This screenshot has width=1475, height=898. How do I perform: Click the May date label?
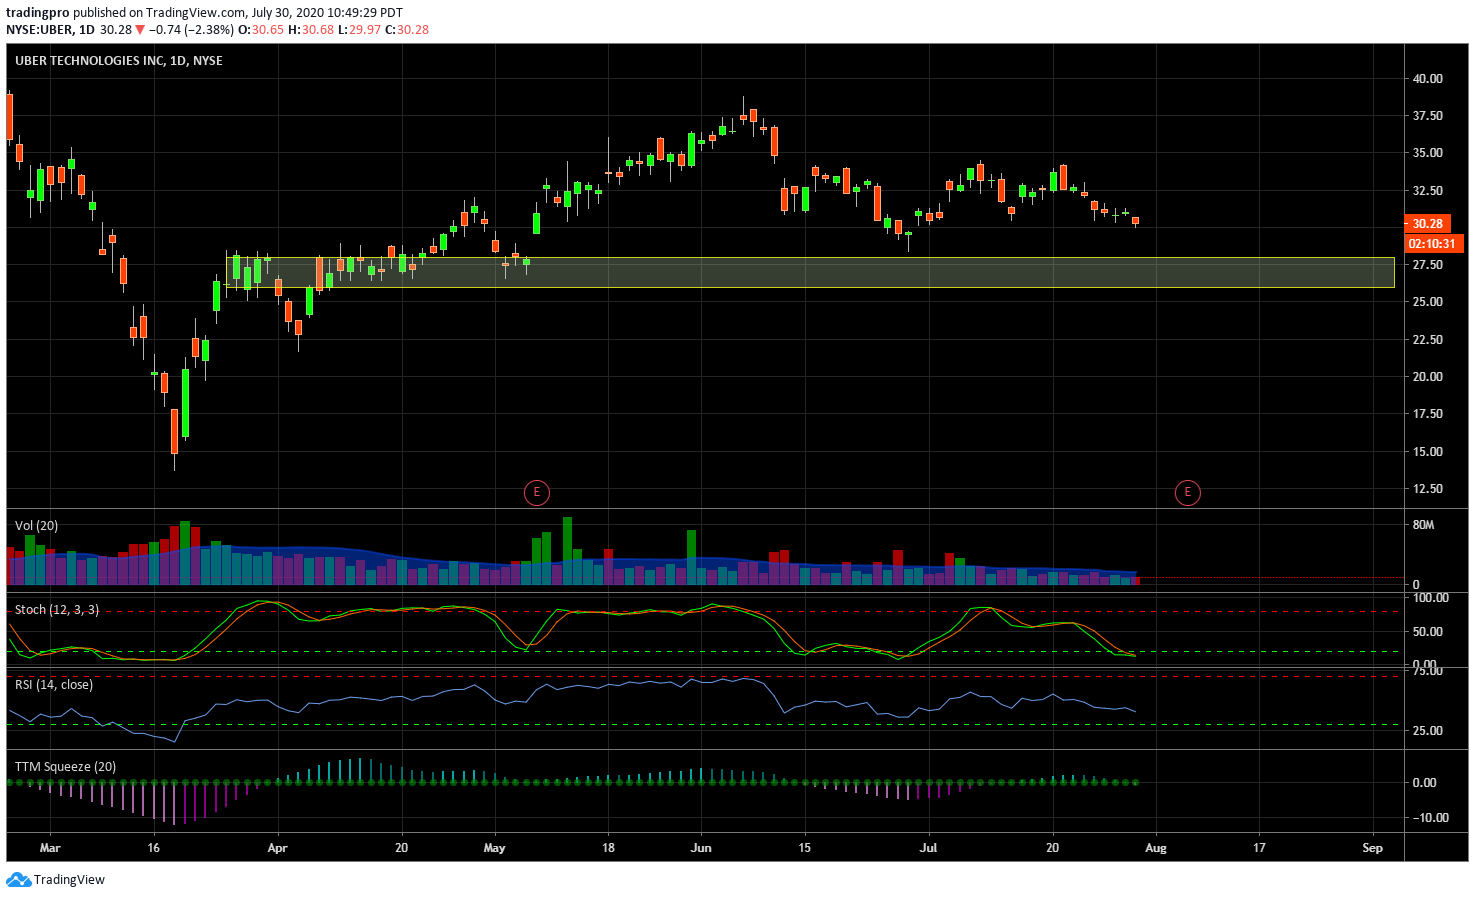[494, 848]
